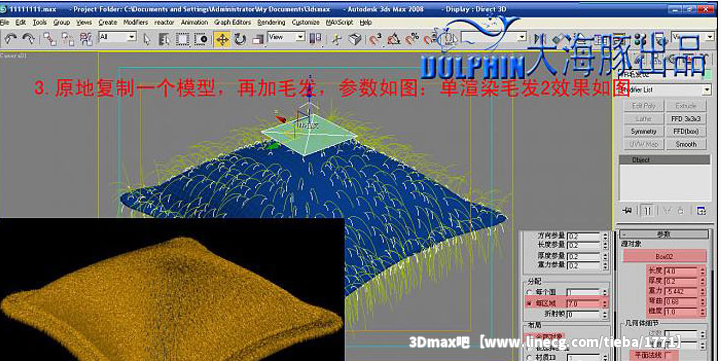
Task: Click the 重力 value field showing -5.442
Action: click(x=682, y=291)
